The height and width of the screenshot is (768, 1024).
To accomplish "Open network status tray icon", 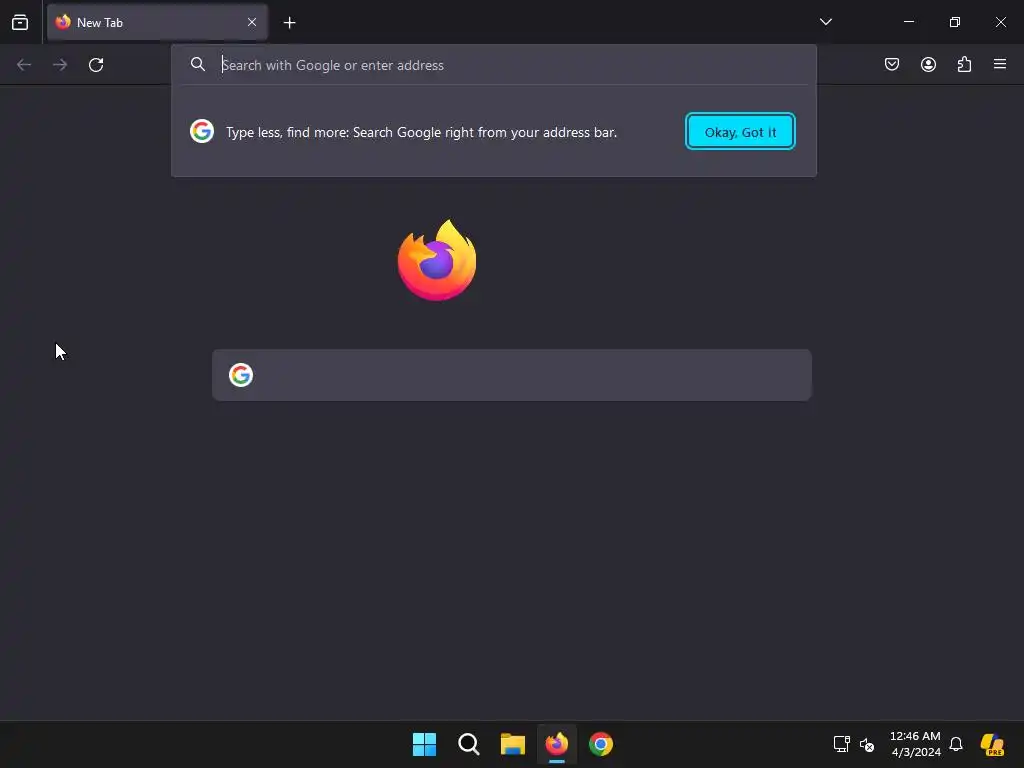I will pyautogui.click(x=841, y=744).
